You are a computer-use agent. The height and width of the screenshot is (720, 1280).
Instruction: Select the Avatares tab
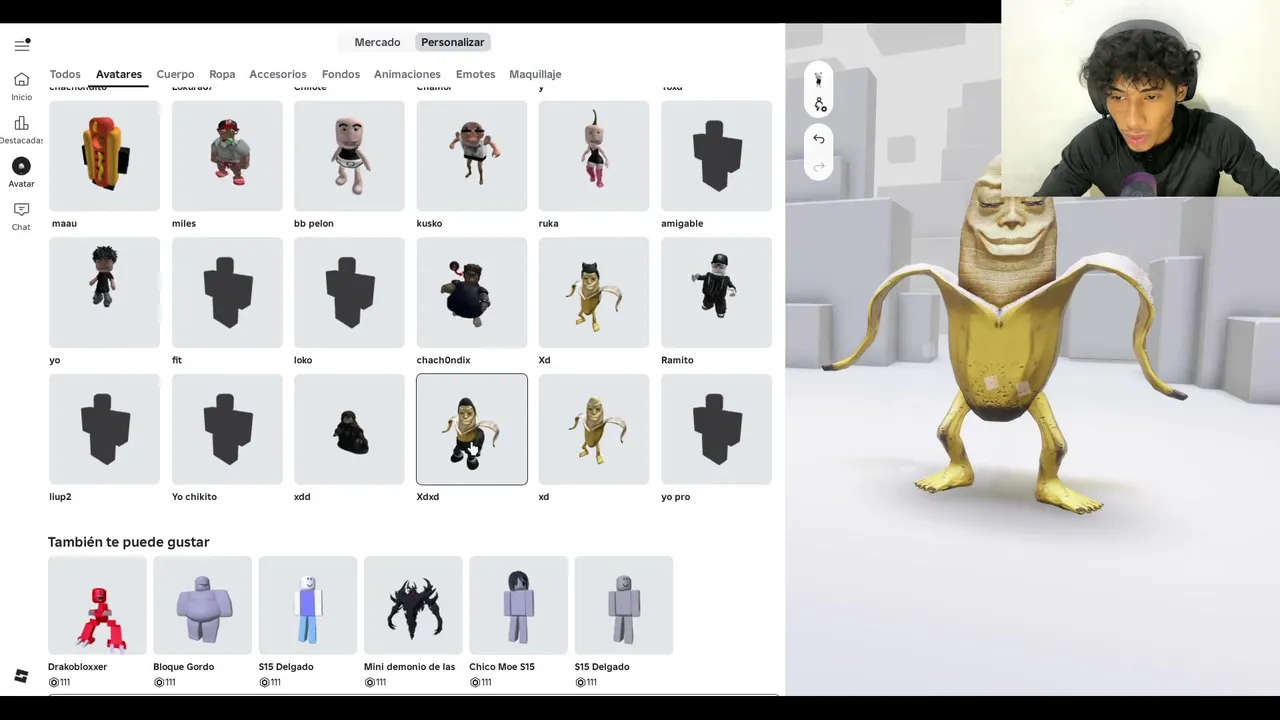coord(119,74)
